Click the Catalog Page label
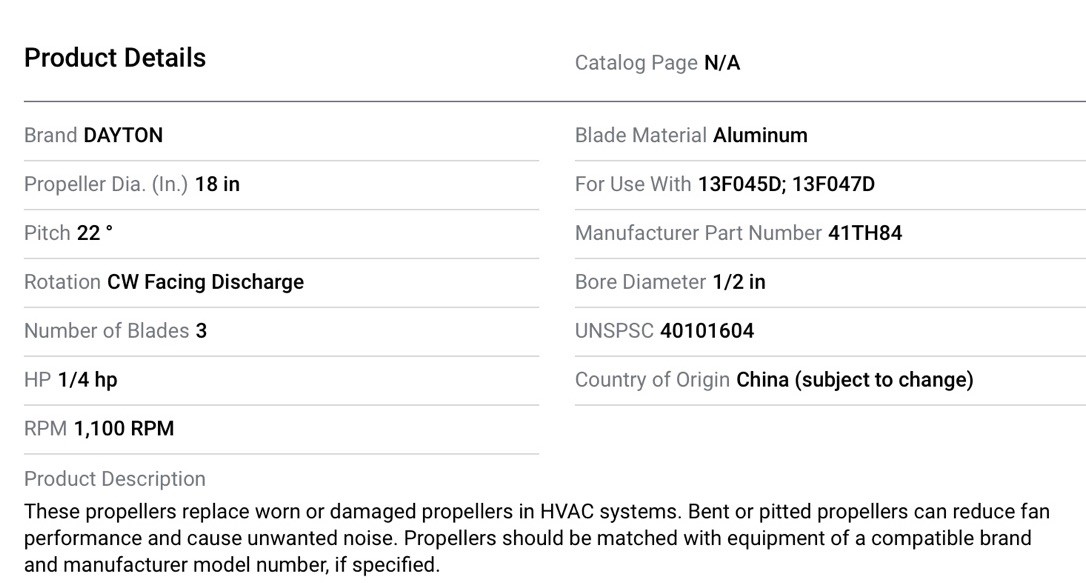Viewport: 1086px width, 583px height. point(637,63)
